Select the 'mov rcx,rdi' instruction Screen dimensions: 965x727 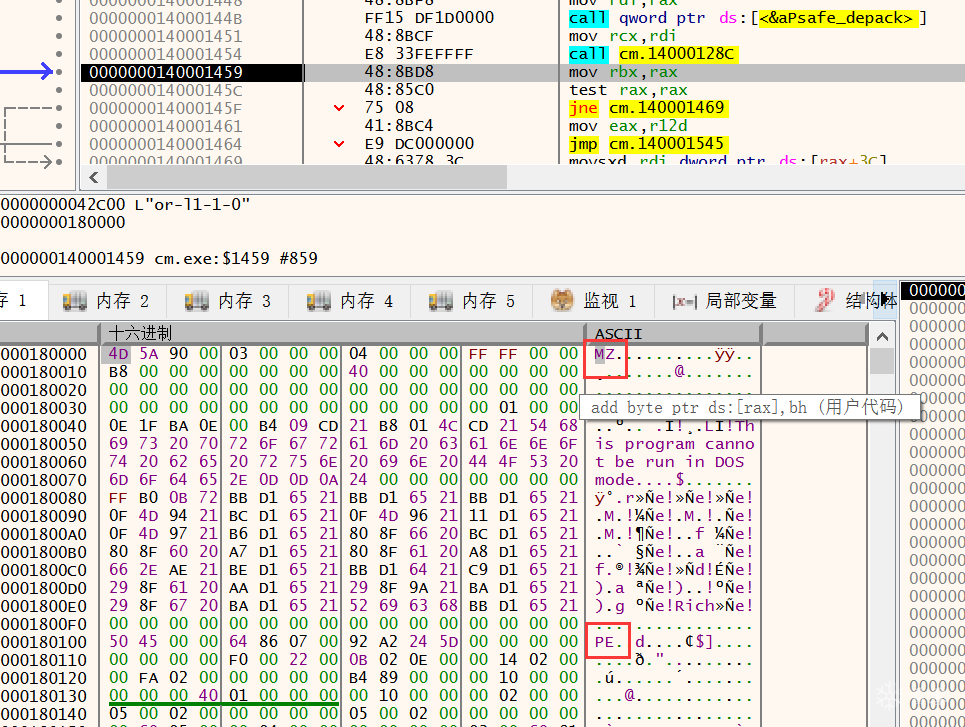click(623, 36)
